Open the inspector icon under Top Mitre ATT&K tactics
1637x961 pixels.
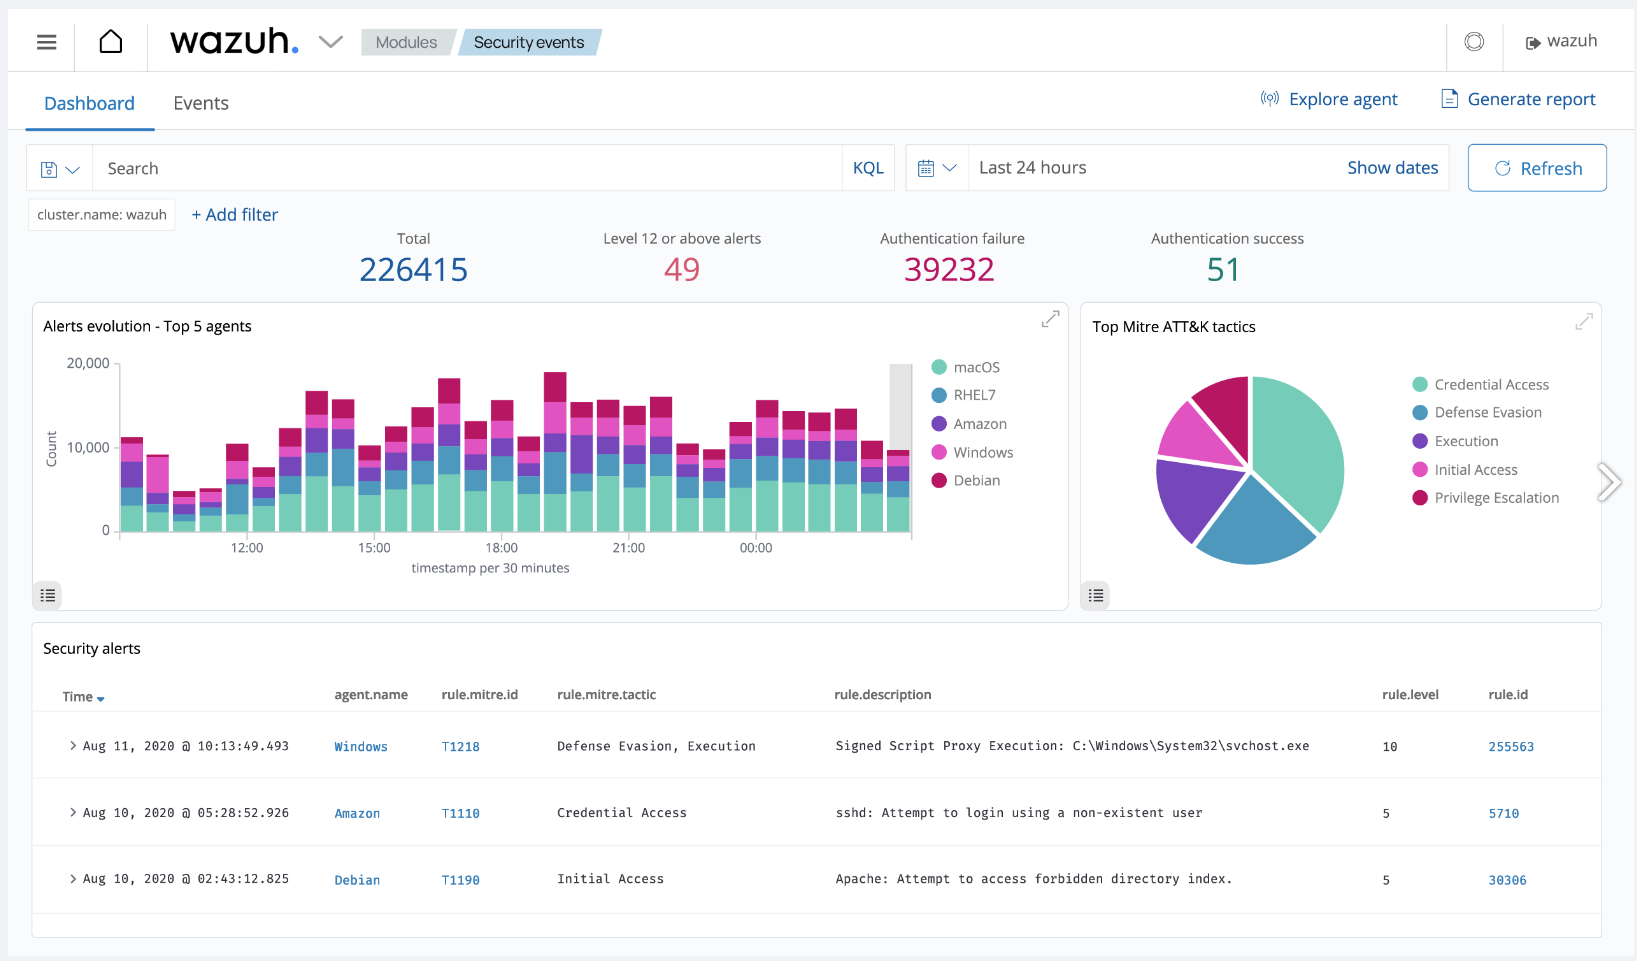point(1095,595)
